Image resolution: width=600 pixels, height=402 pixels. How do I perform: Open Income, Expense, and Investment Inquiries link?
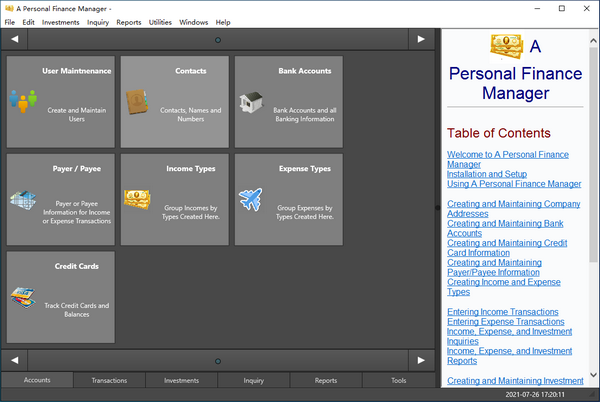click(509, 336)
